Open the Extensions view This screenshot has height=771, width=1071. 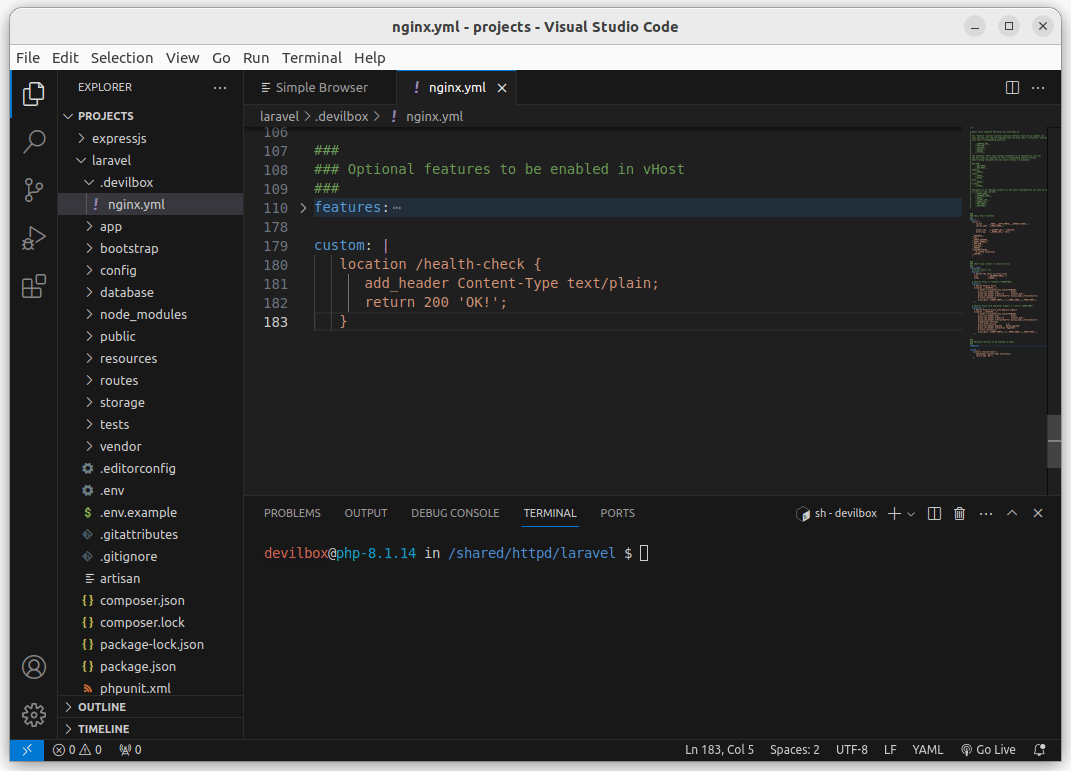(x=34, y=287)
